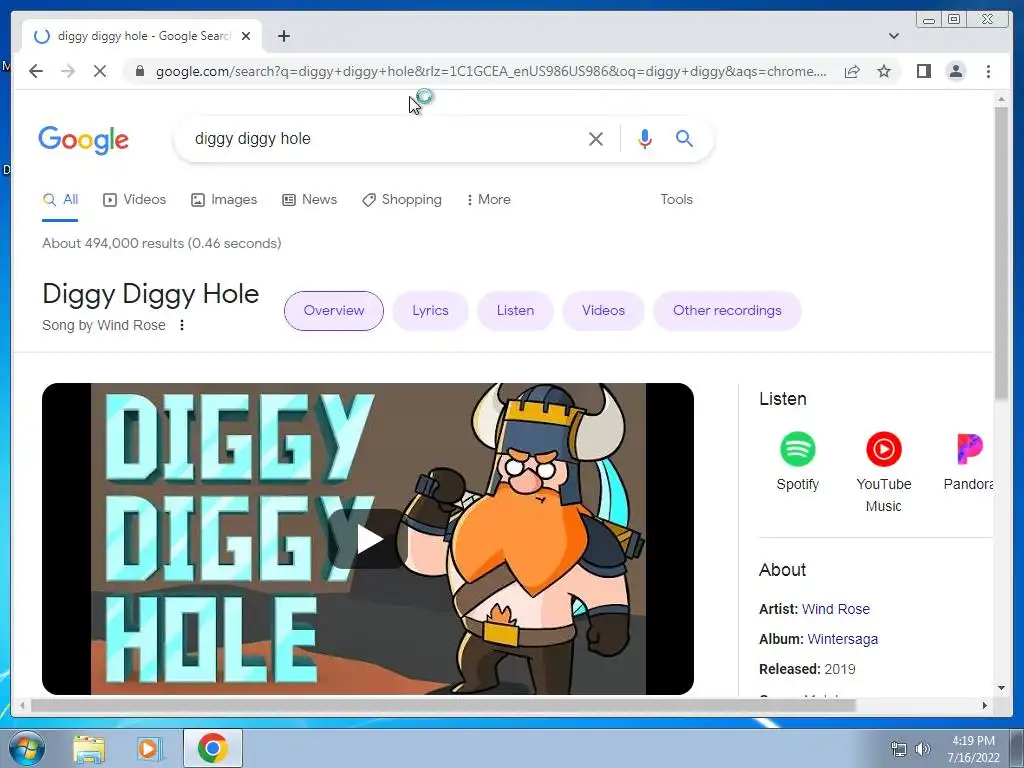Open the Chrome profile avatar
The width and height of the screenshot is (1024, 768).
pos(955,71)
